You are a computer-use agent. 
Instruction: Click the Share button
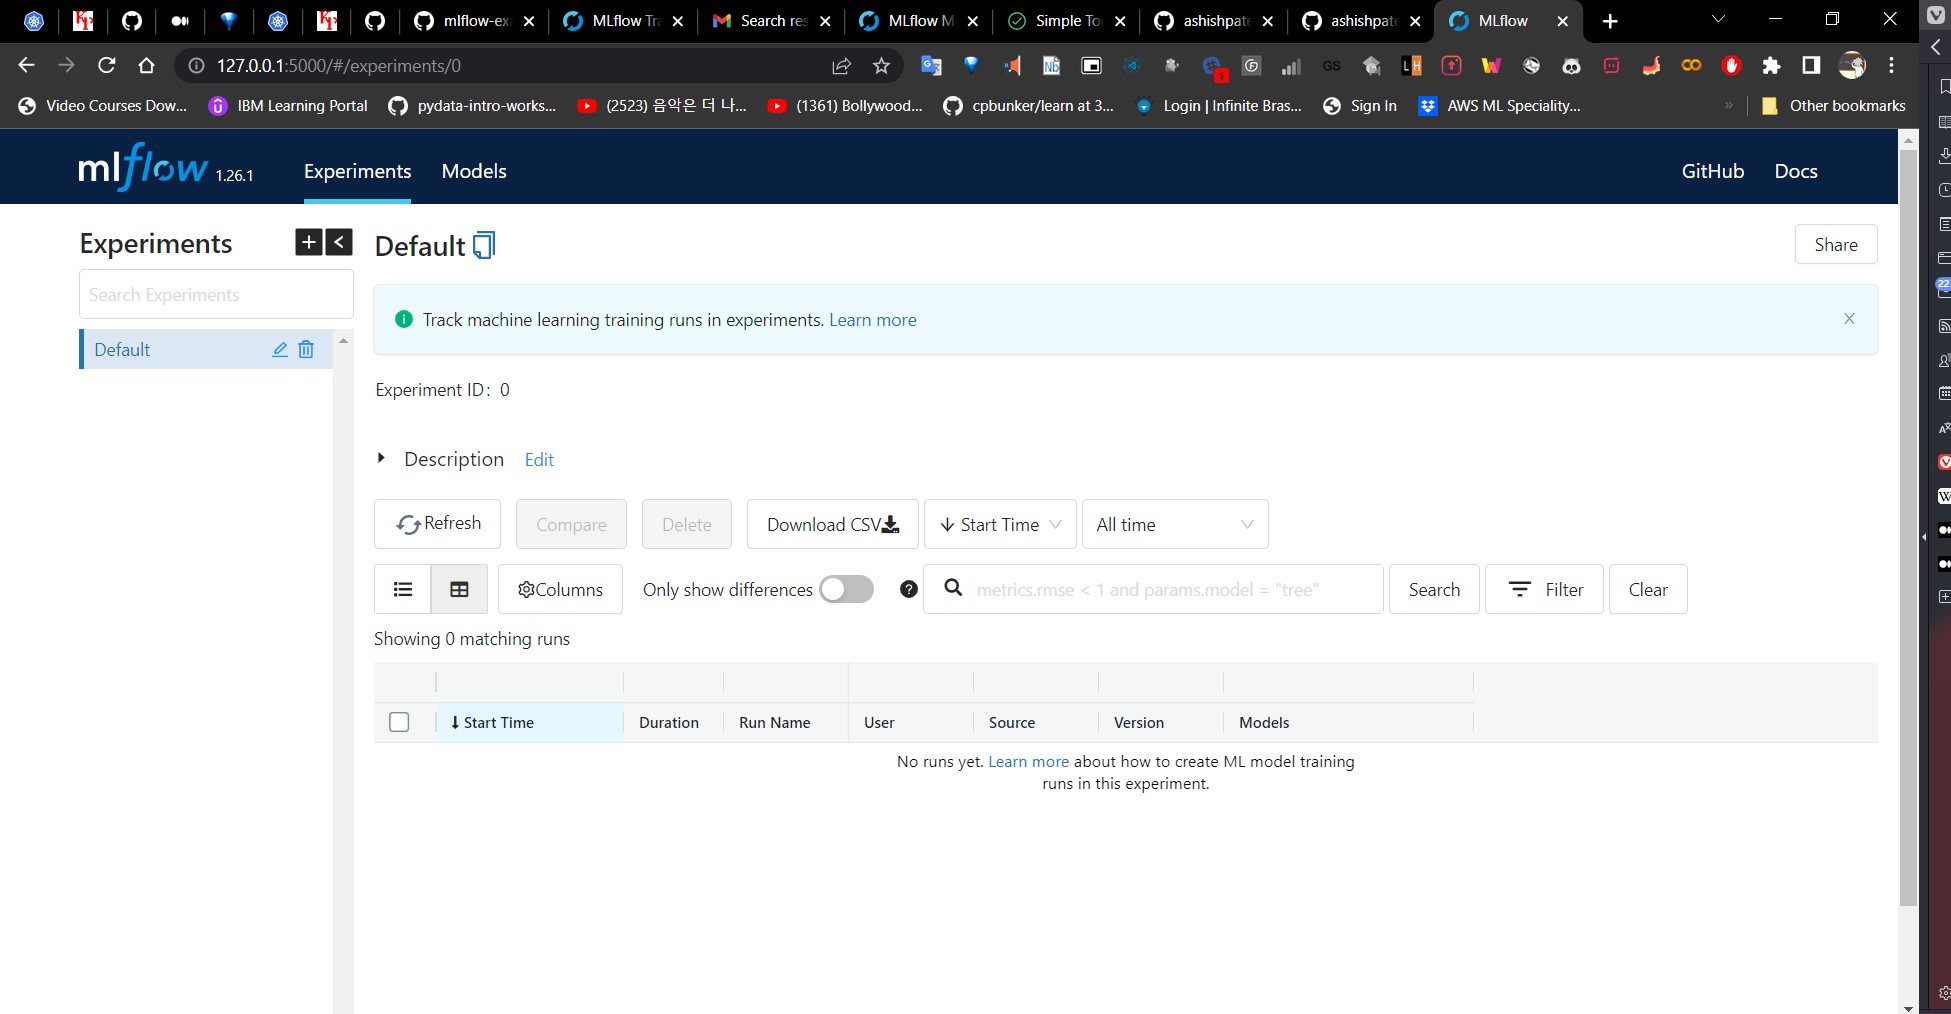coord(1836,244)
